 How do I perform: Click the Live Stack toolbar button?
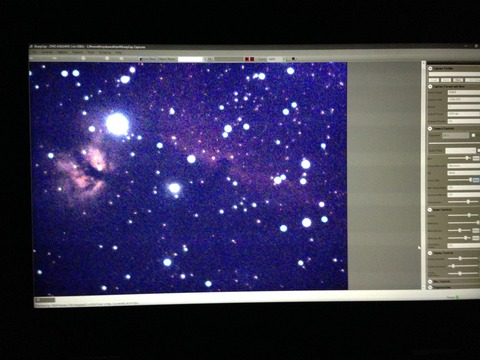tap(148, 59)
